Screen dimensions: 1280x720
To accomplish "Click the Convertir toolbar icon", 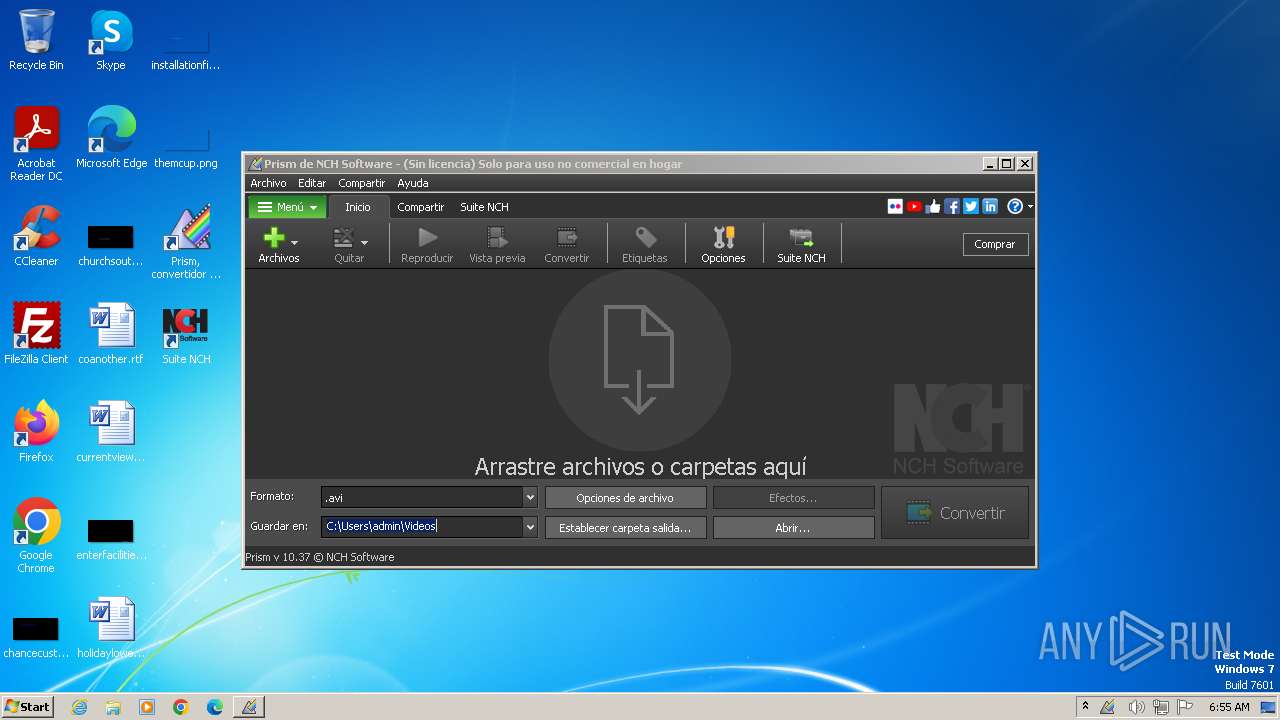I will (x=567, y=238).
